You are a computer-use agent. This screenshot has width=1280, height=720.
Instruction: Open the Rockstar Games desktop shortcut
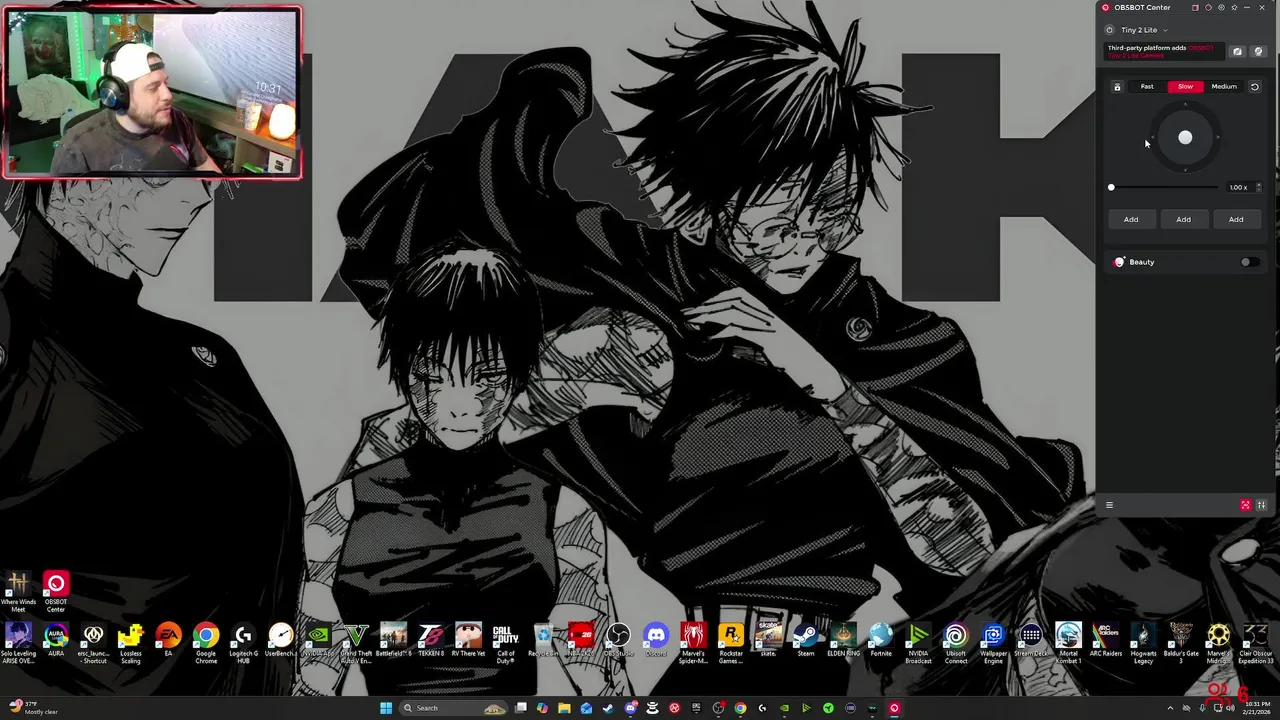tap(731, 642)
